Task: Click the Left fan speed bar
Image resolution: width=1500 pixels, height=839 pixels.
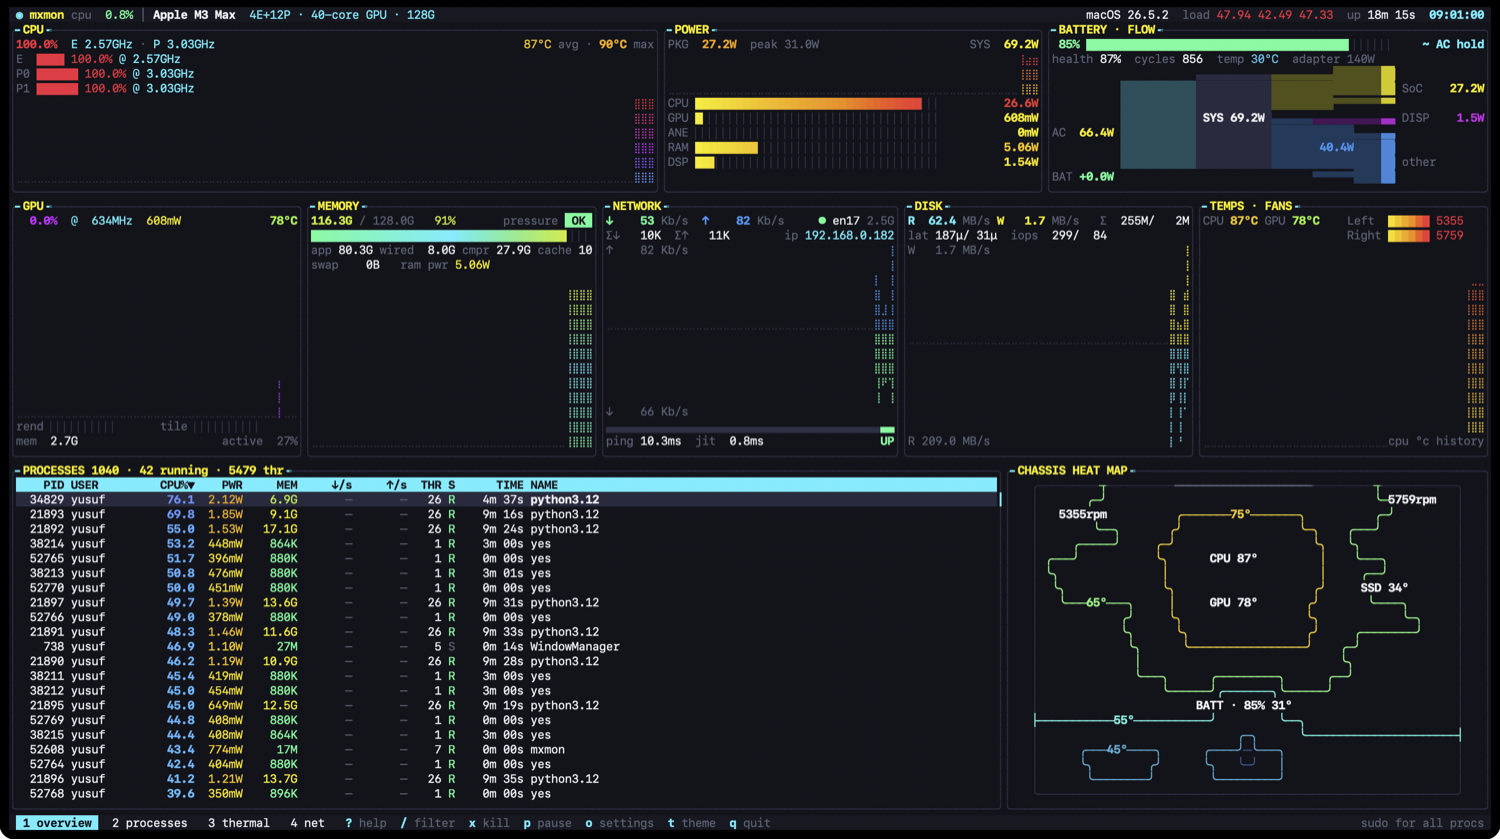Action: [1408, 221]
